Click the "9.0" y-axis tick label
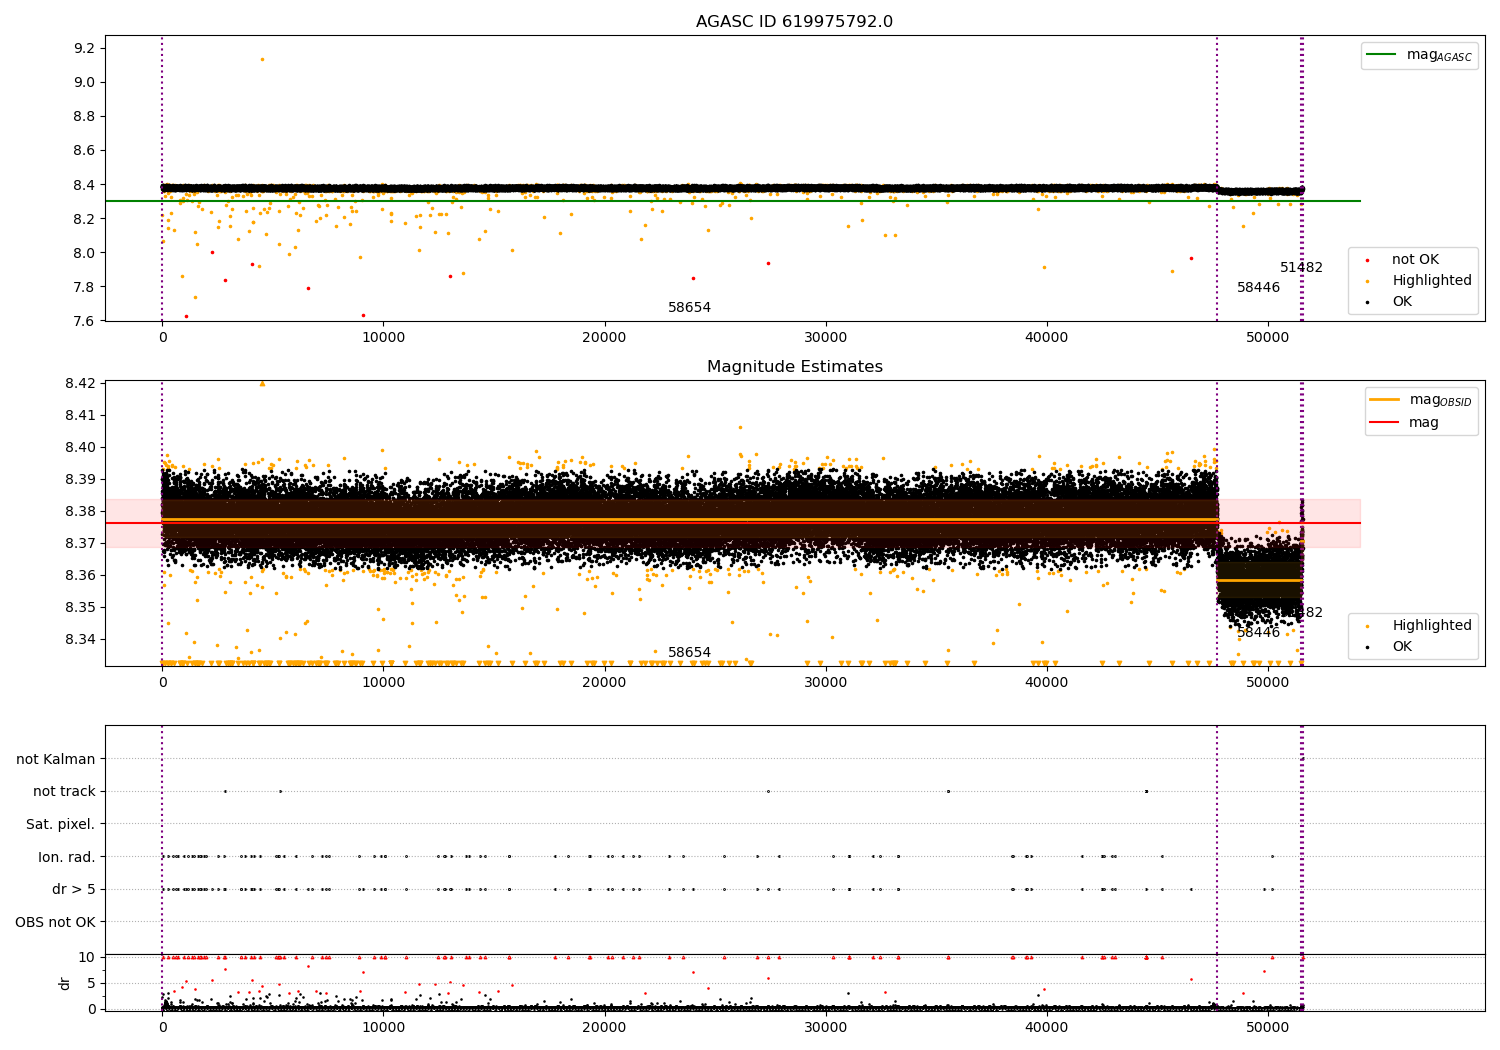 pos(85,83)
